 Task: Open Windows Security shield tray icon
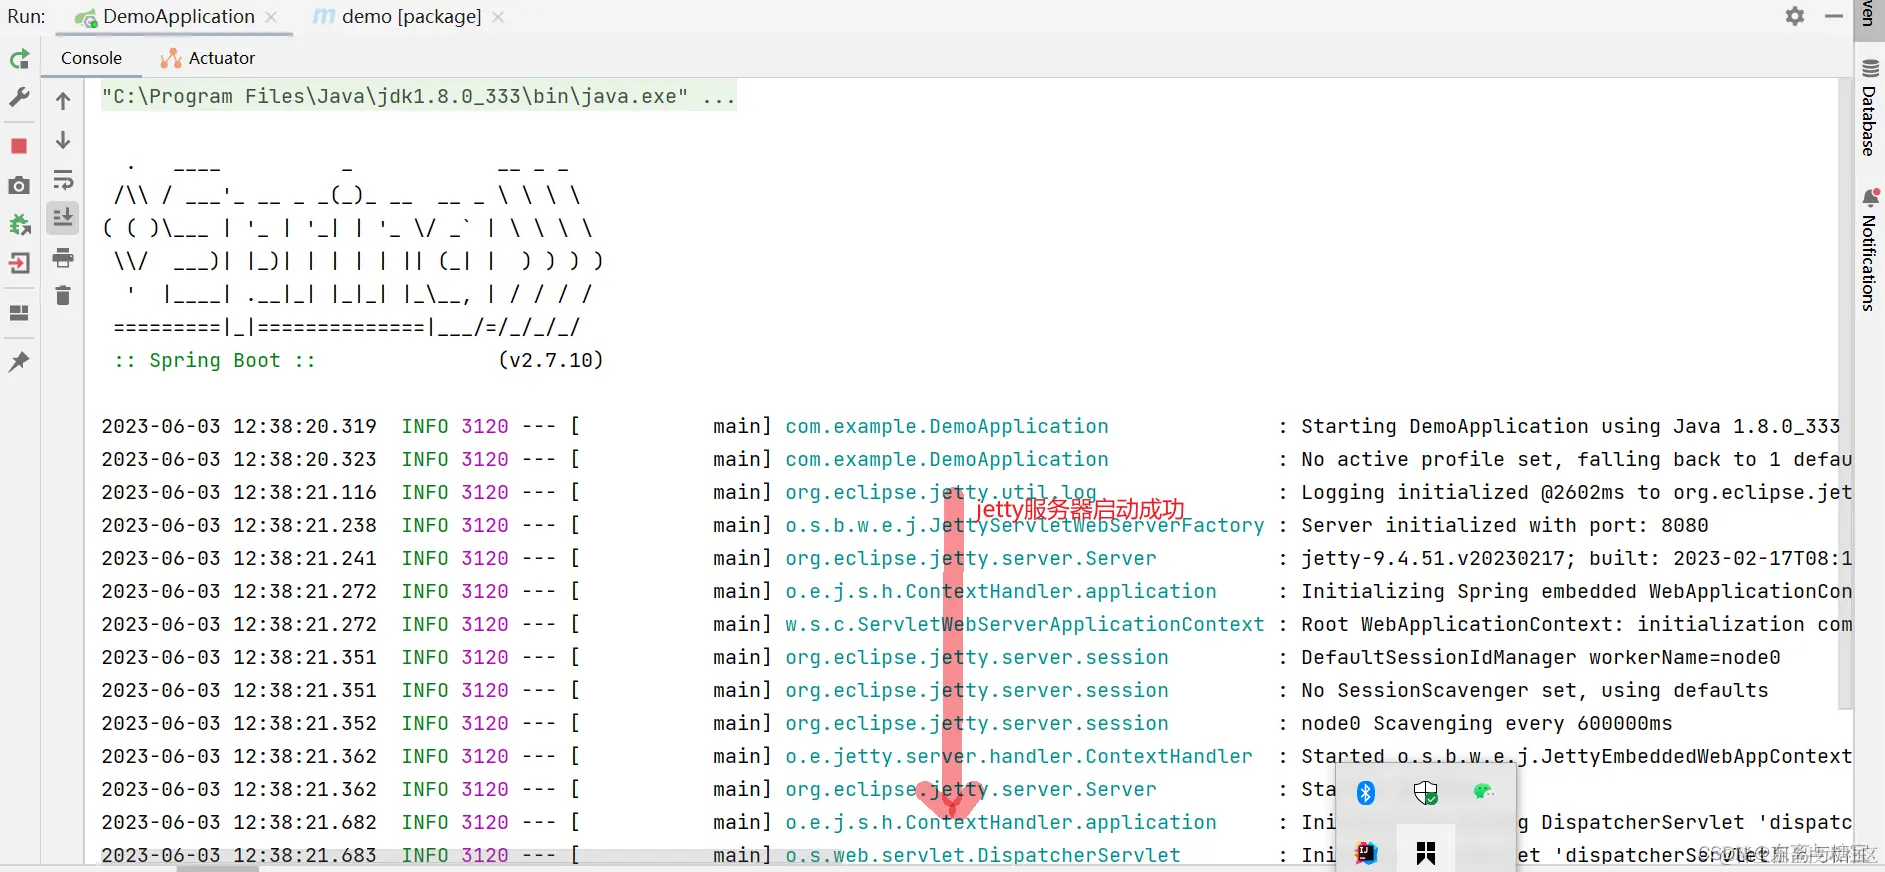pos(1426,793)
